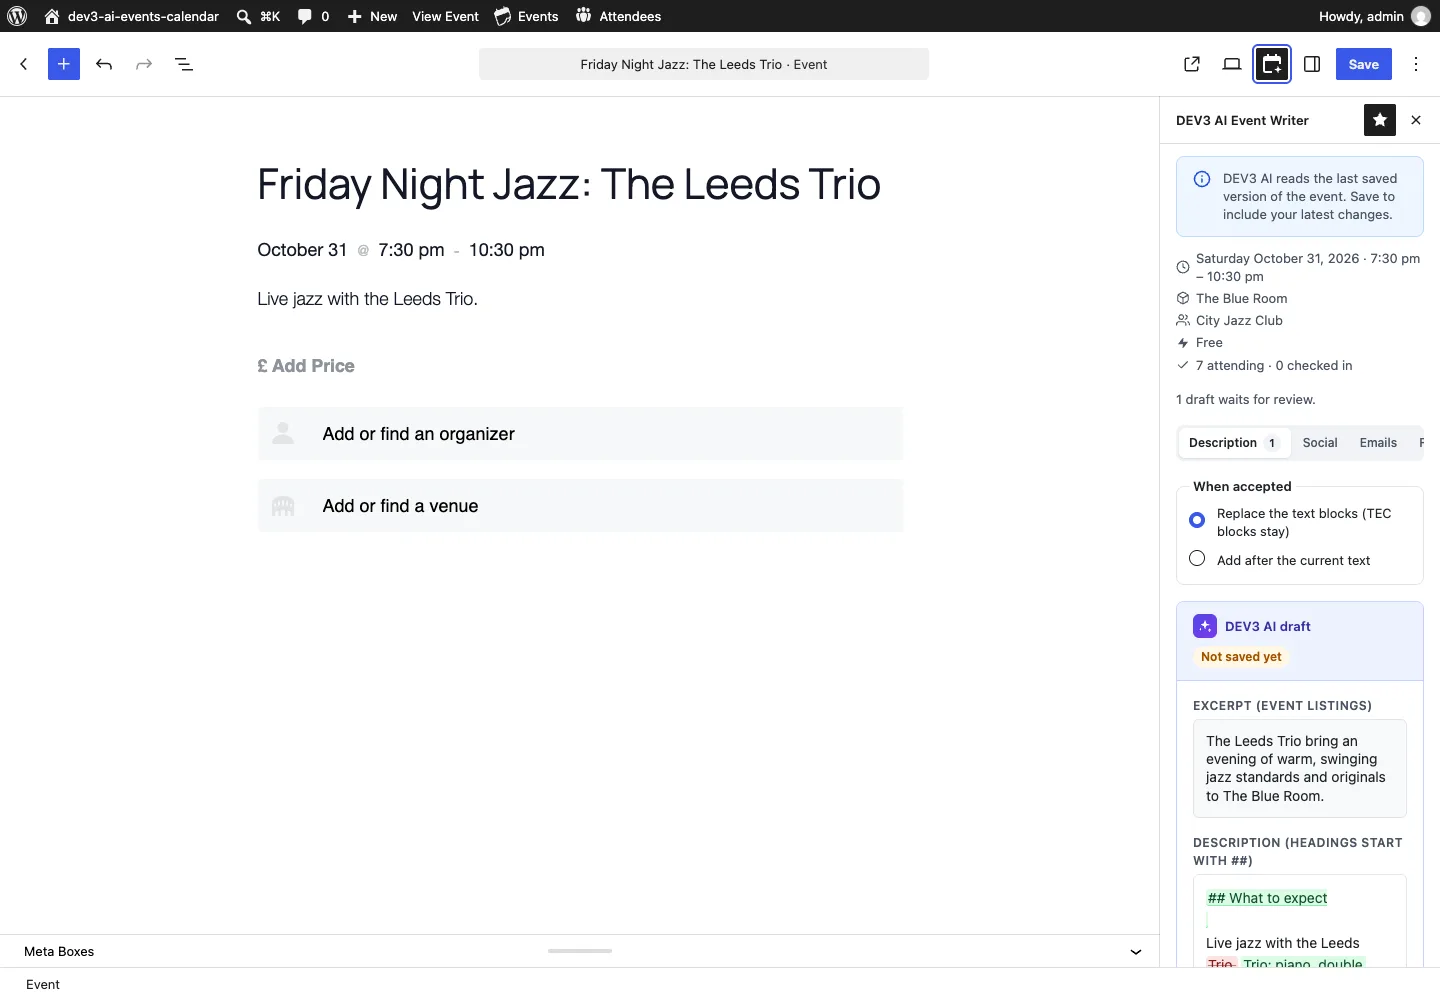Viewport: 1440px width, 1000px height.
Task: Go back using the editor back arrow
Action: [x=24, y=64]
